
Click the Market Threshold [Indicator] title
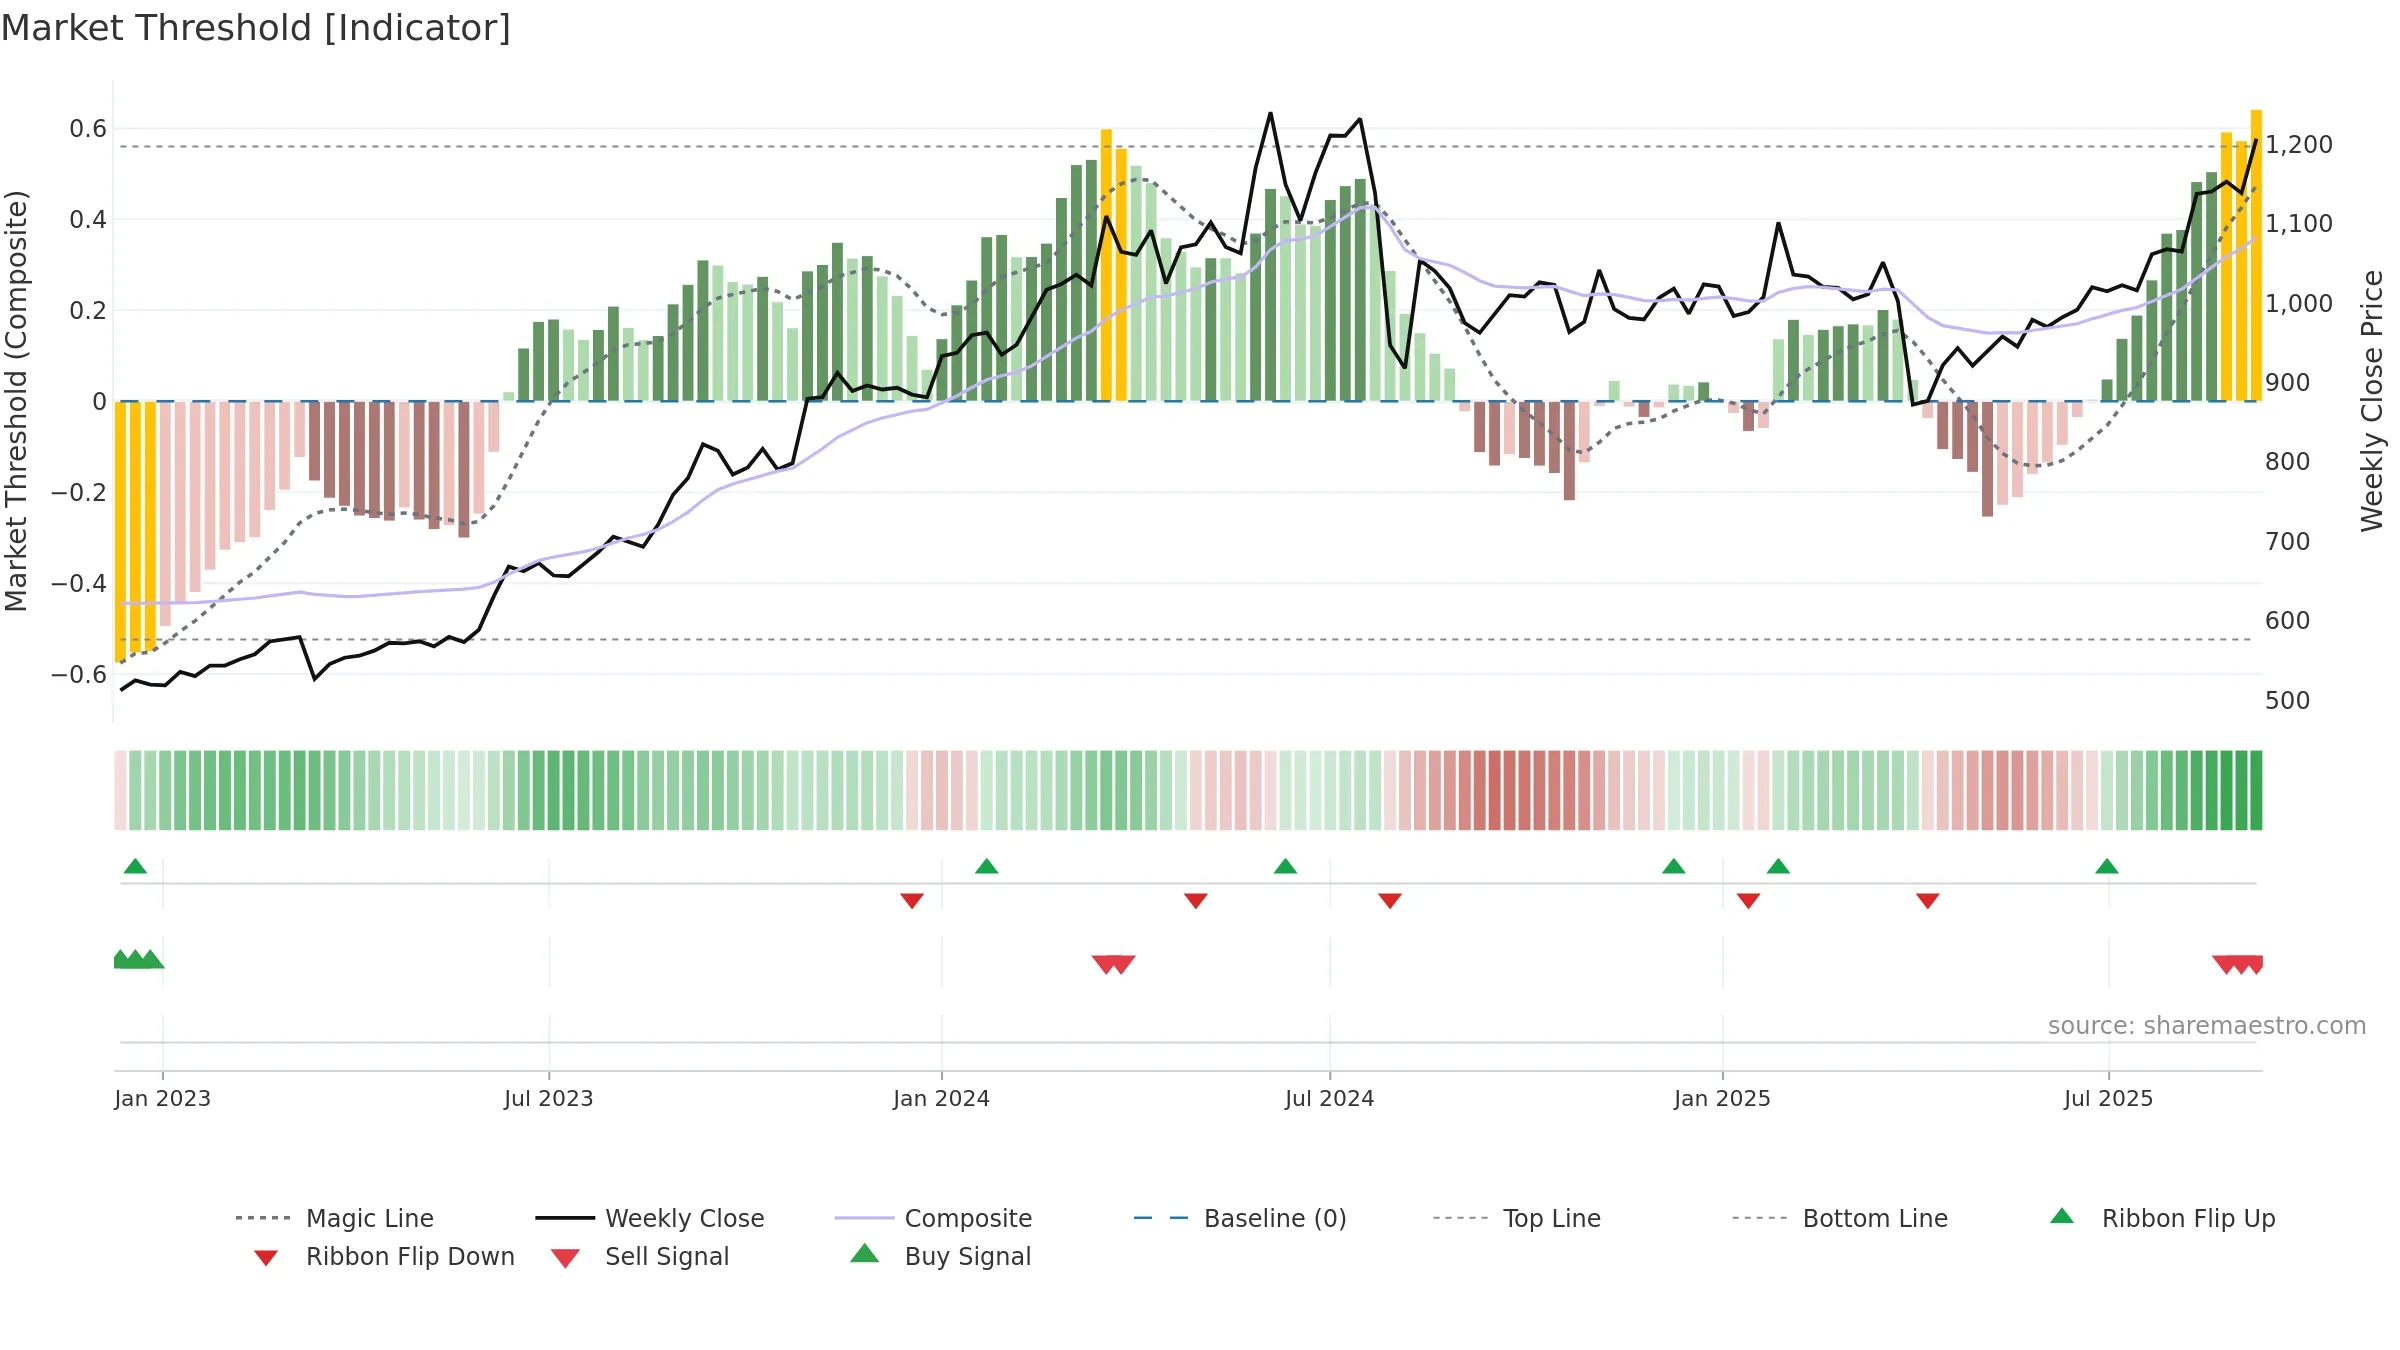(256, 28)
